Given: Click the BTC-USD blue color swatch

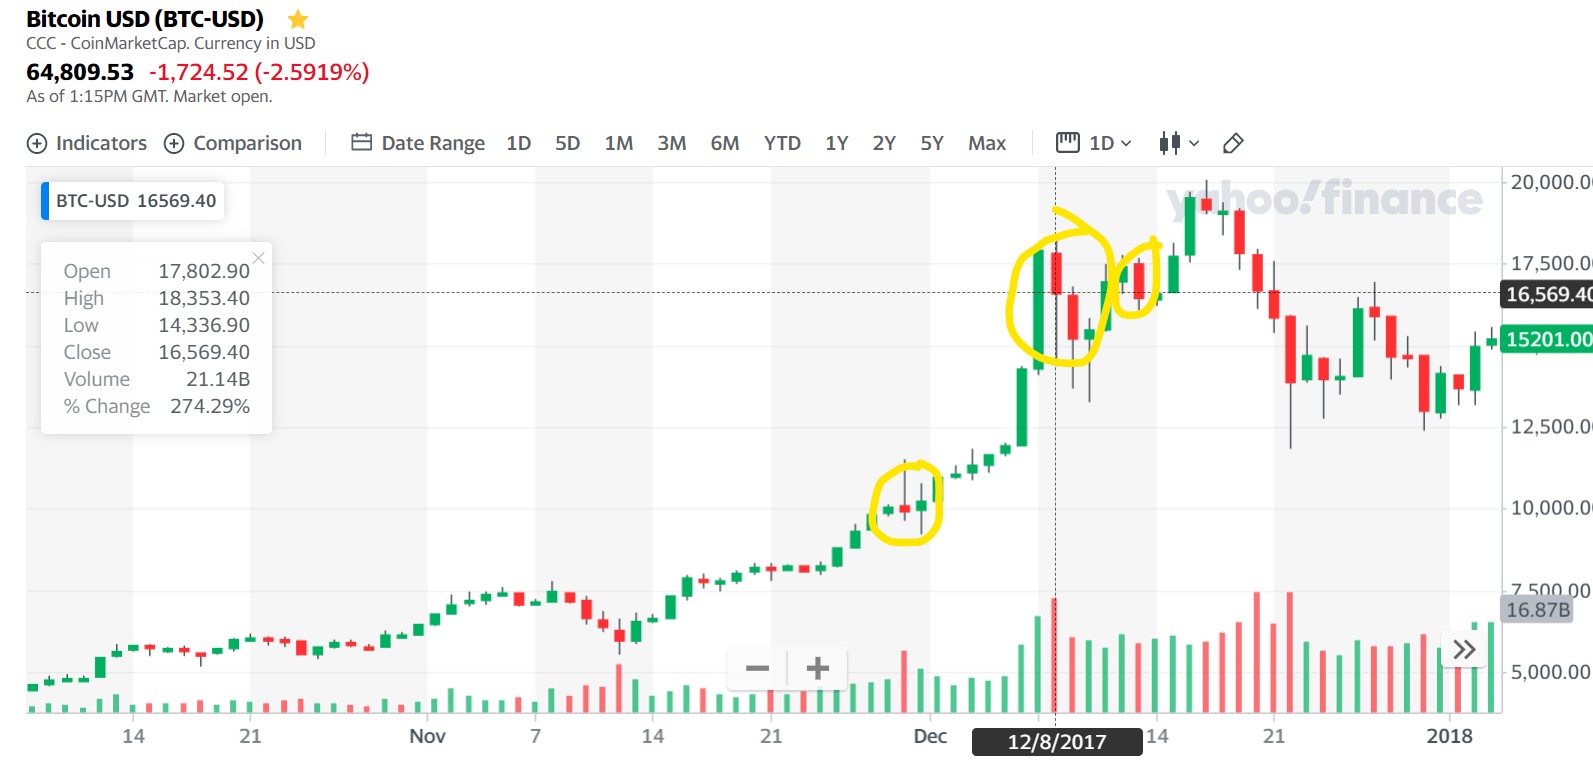Looking at the screenshot, I should point(45,201).
